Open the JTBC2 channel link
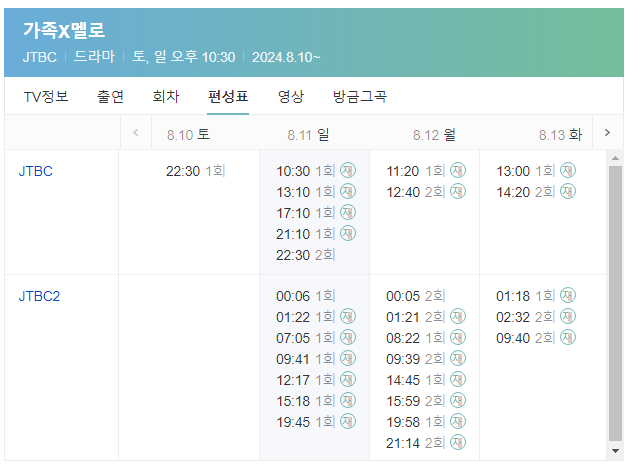 pos(39,296)
